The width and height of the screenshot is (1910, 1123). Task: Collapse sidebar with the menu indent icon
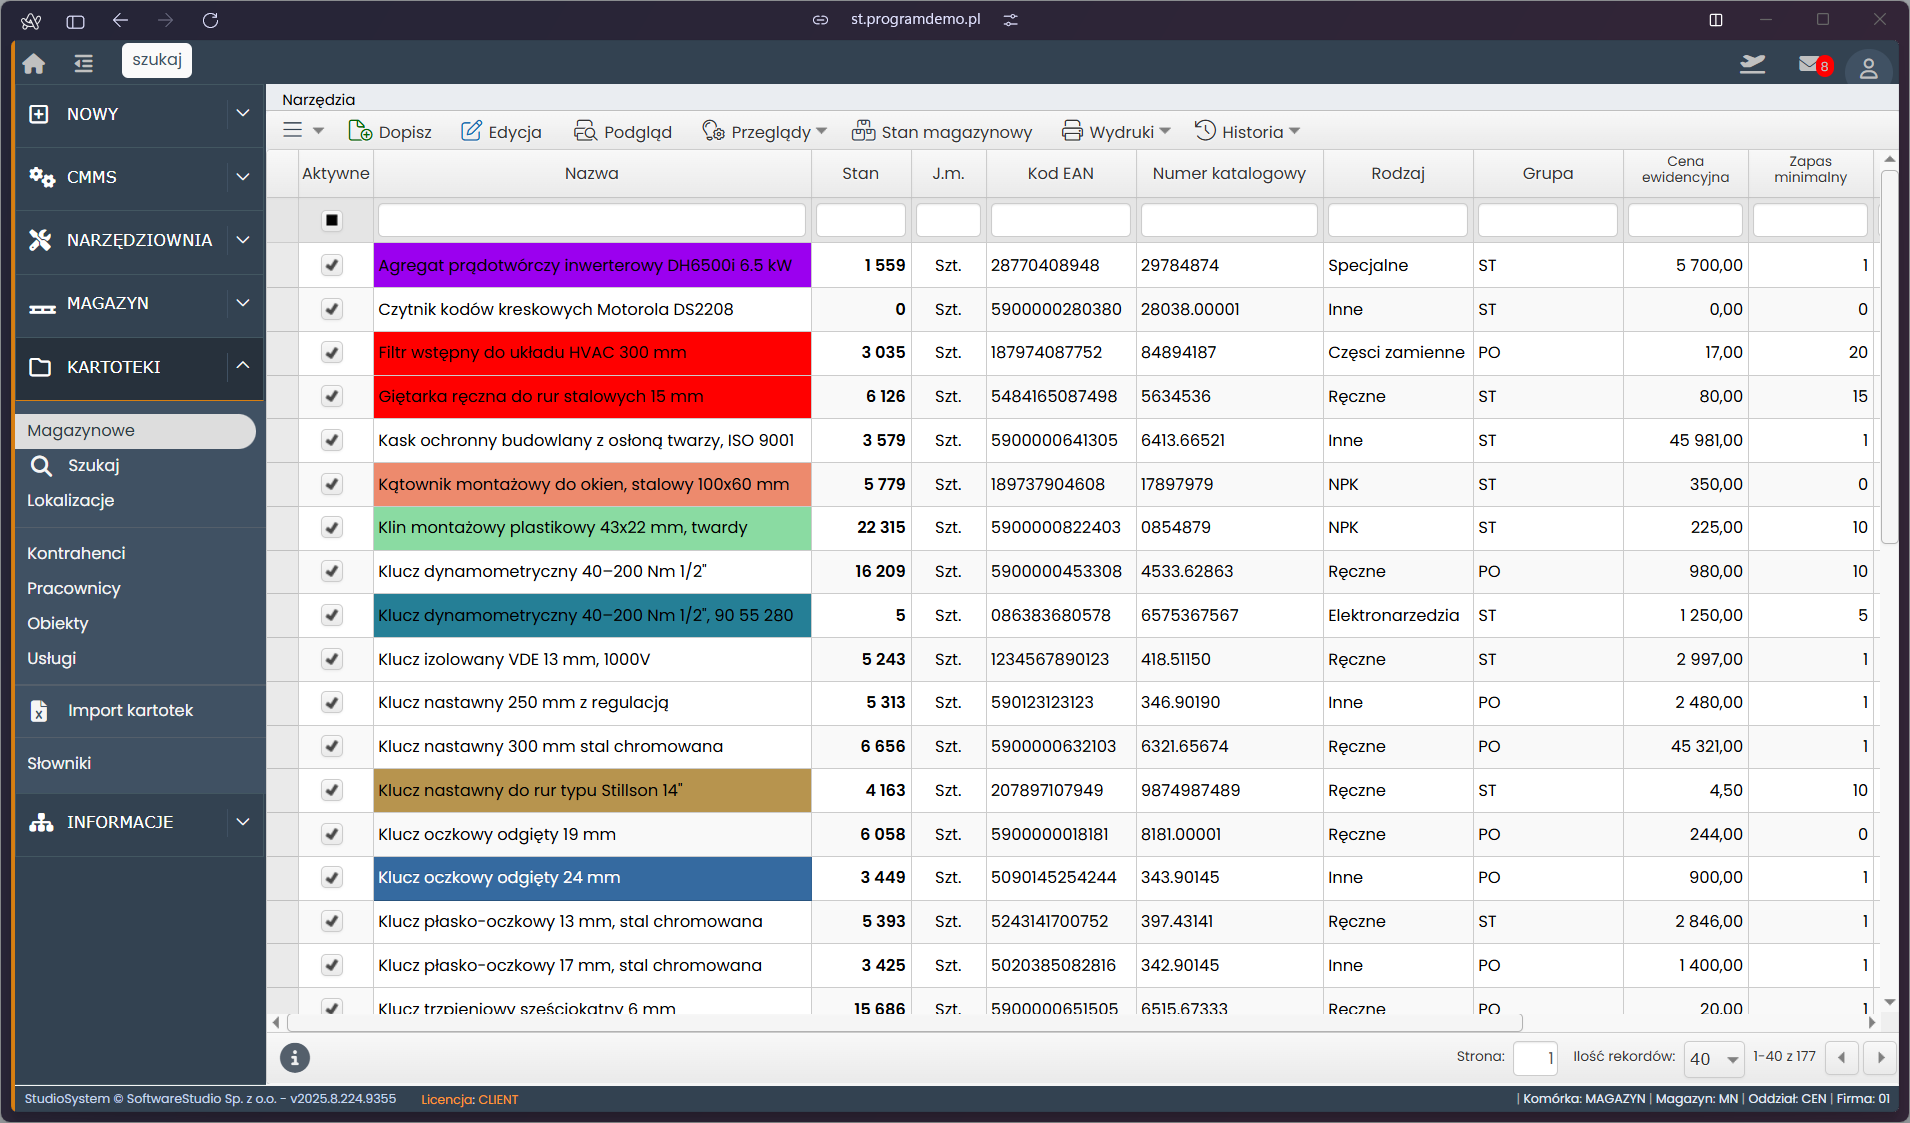[x=83, y=63]
